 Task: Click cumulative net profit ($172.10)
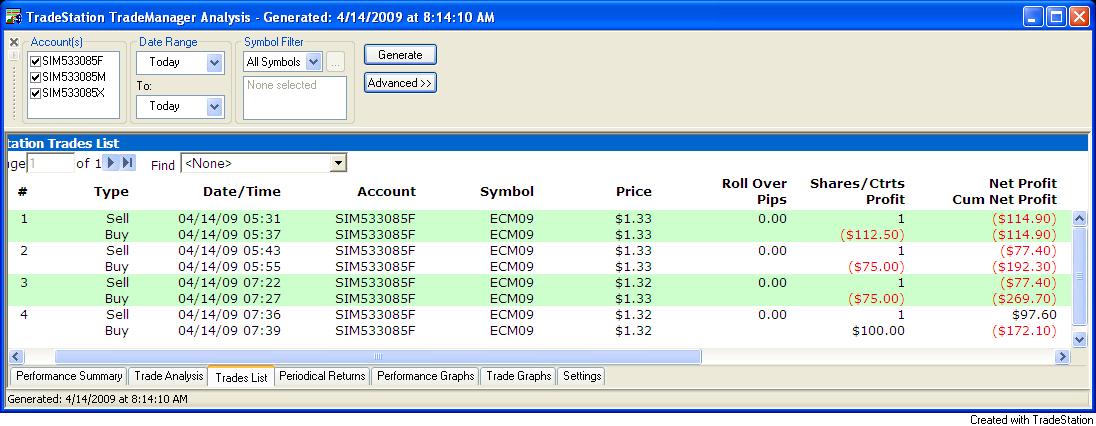pyautogui.click(x=1024, y=331)
